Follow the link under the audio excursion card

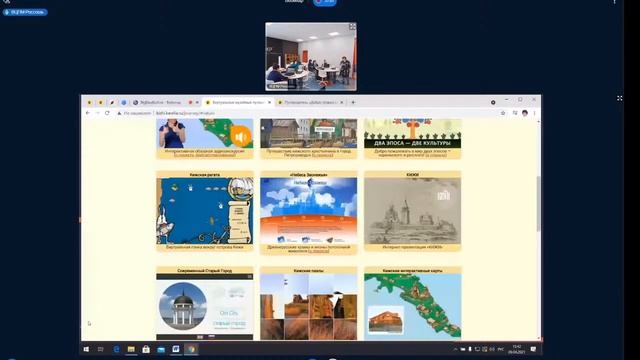click(204, 155)
